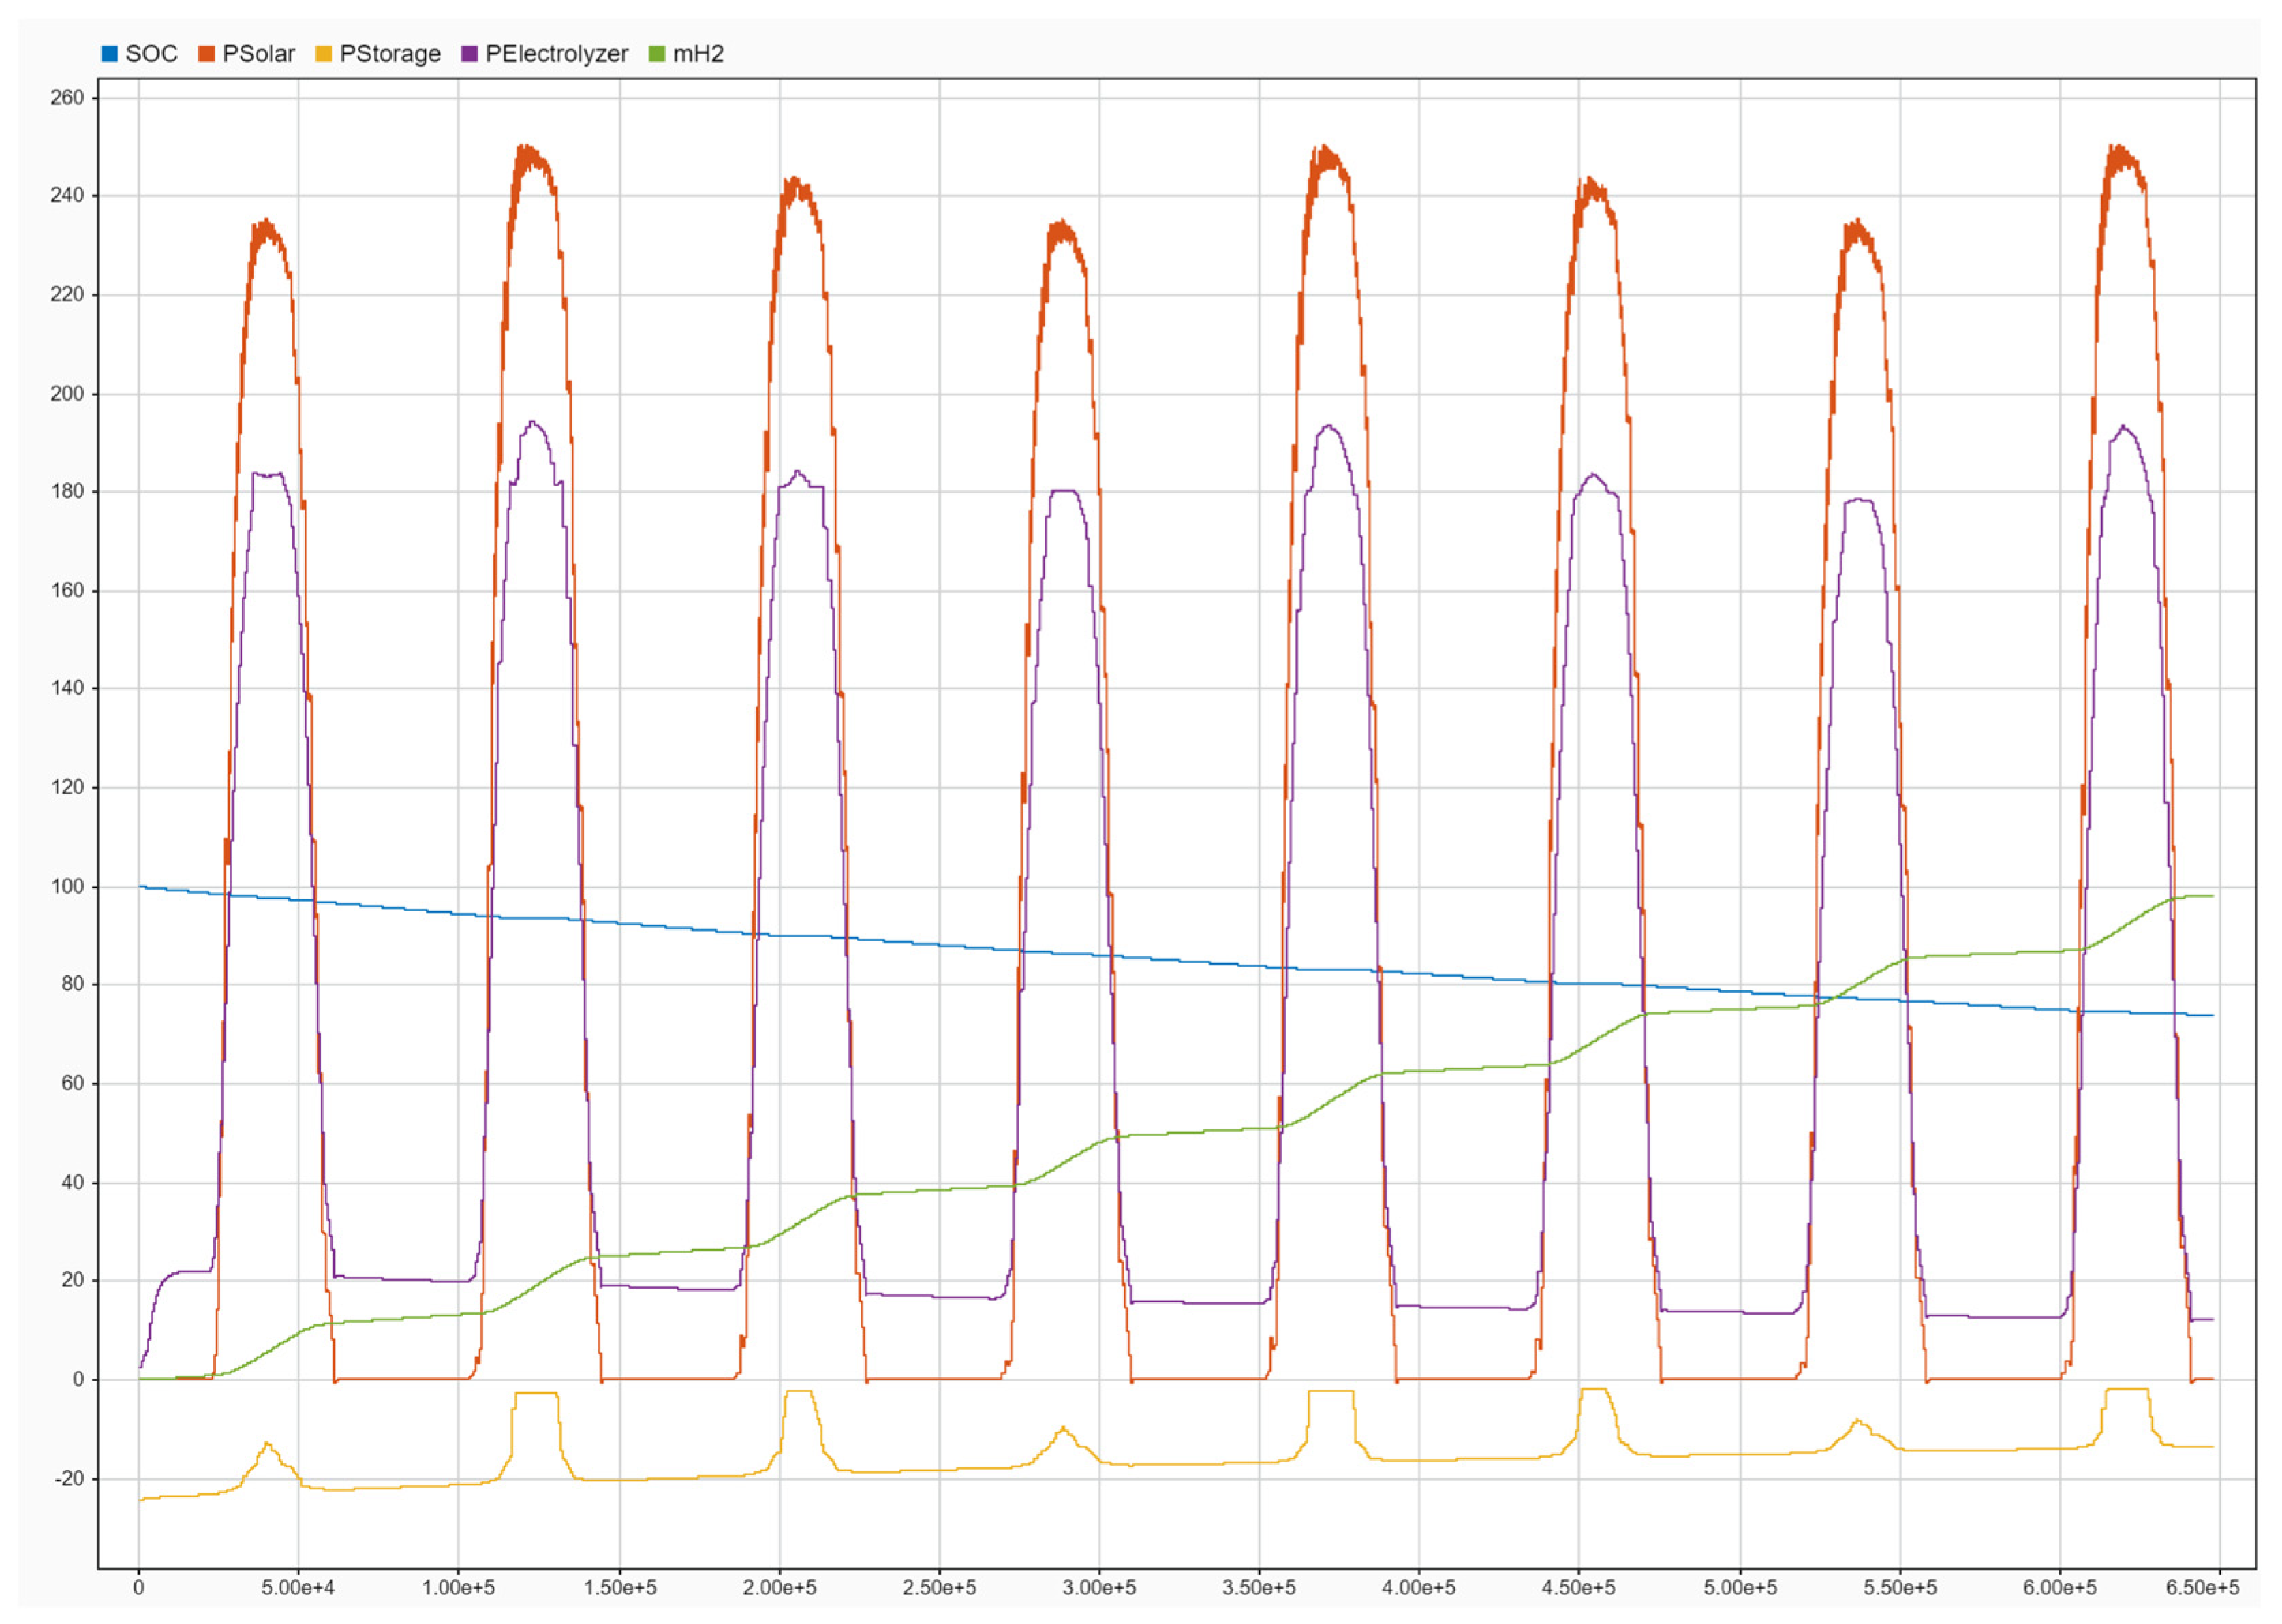
Task: Click the 0 x-axis tick label
Action: [x=139, y=1588]
